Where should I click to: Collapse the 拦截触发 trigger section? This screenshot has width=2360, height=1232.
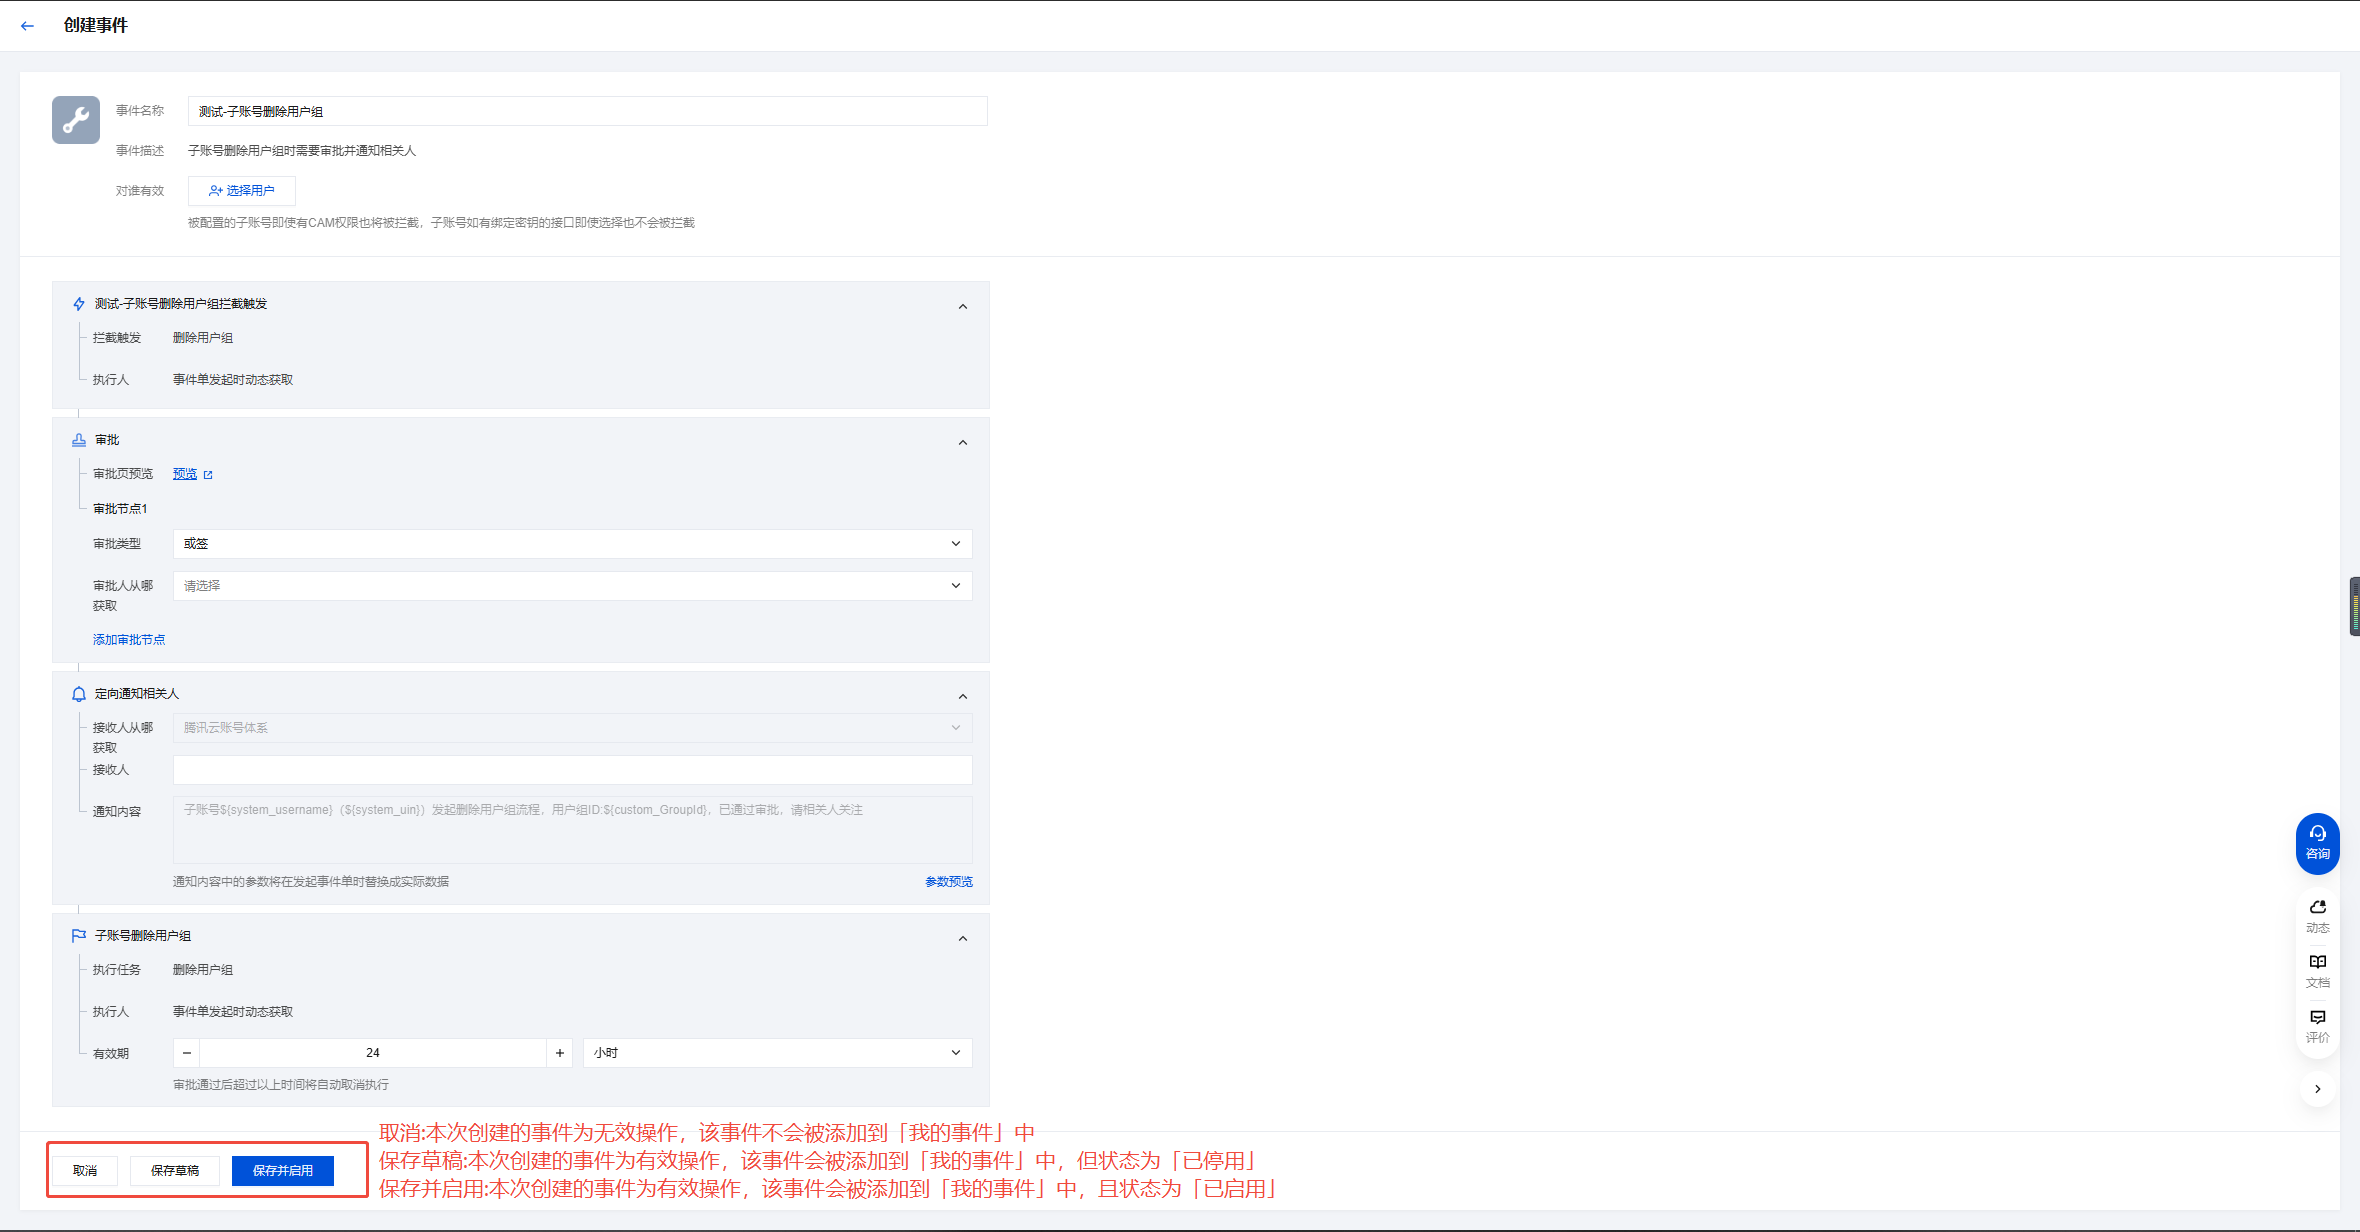pos(962,307)
